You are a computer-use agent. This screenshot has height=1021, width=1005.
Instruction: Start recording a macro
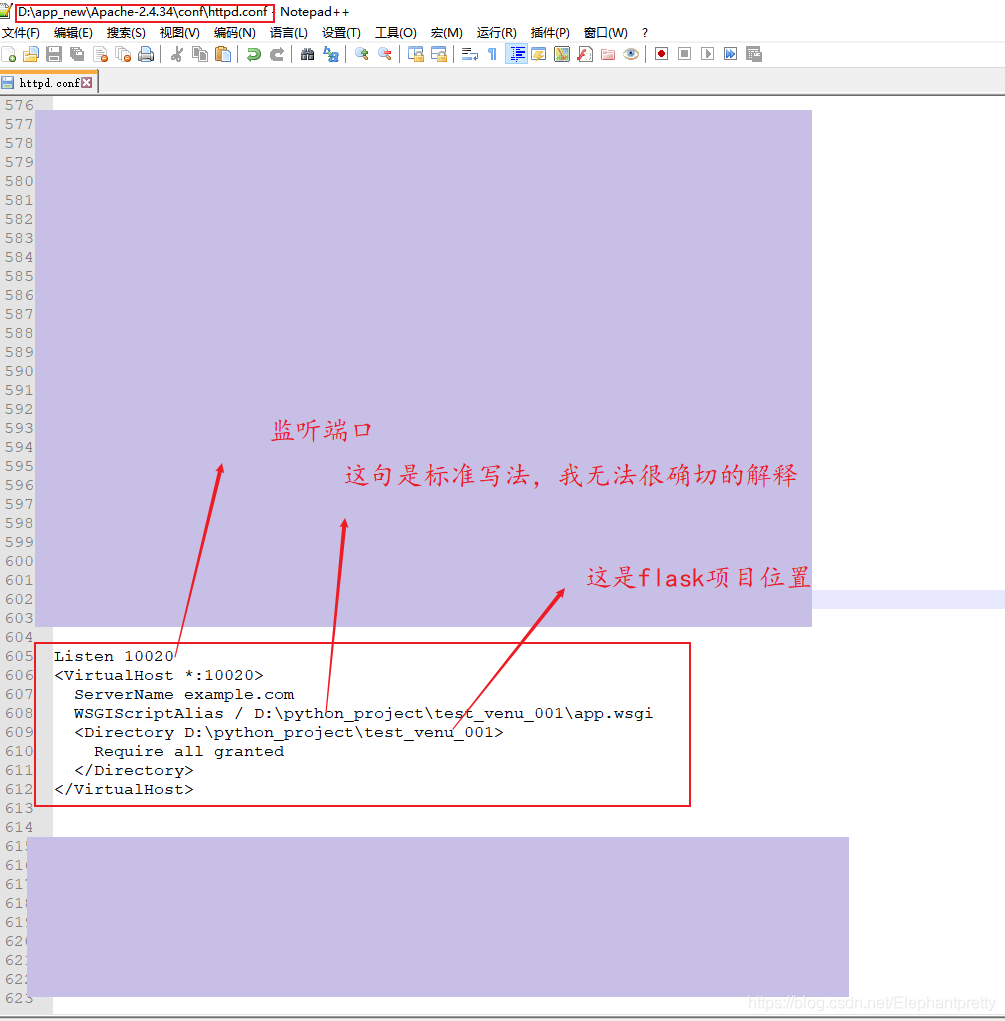click(662, 54)
